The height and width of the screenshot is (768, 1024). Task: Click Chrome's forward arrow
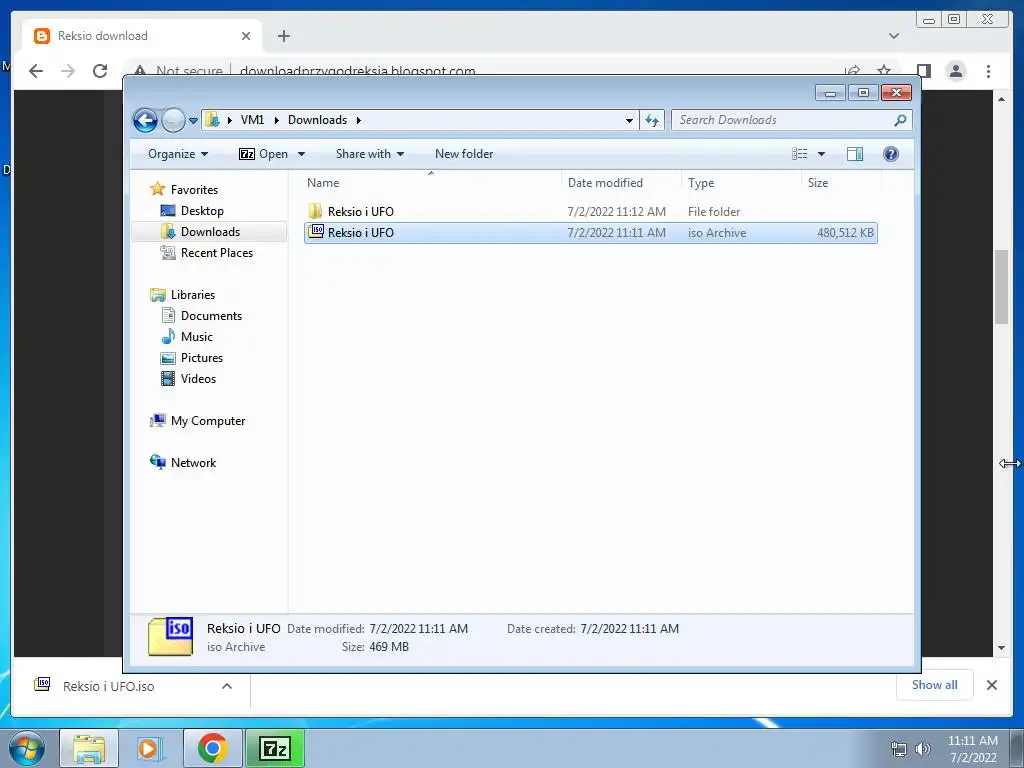[68, 71]
